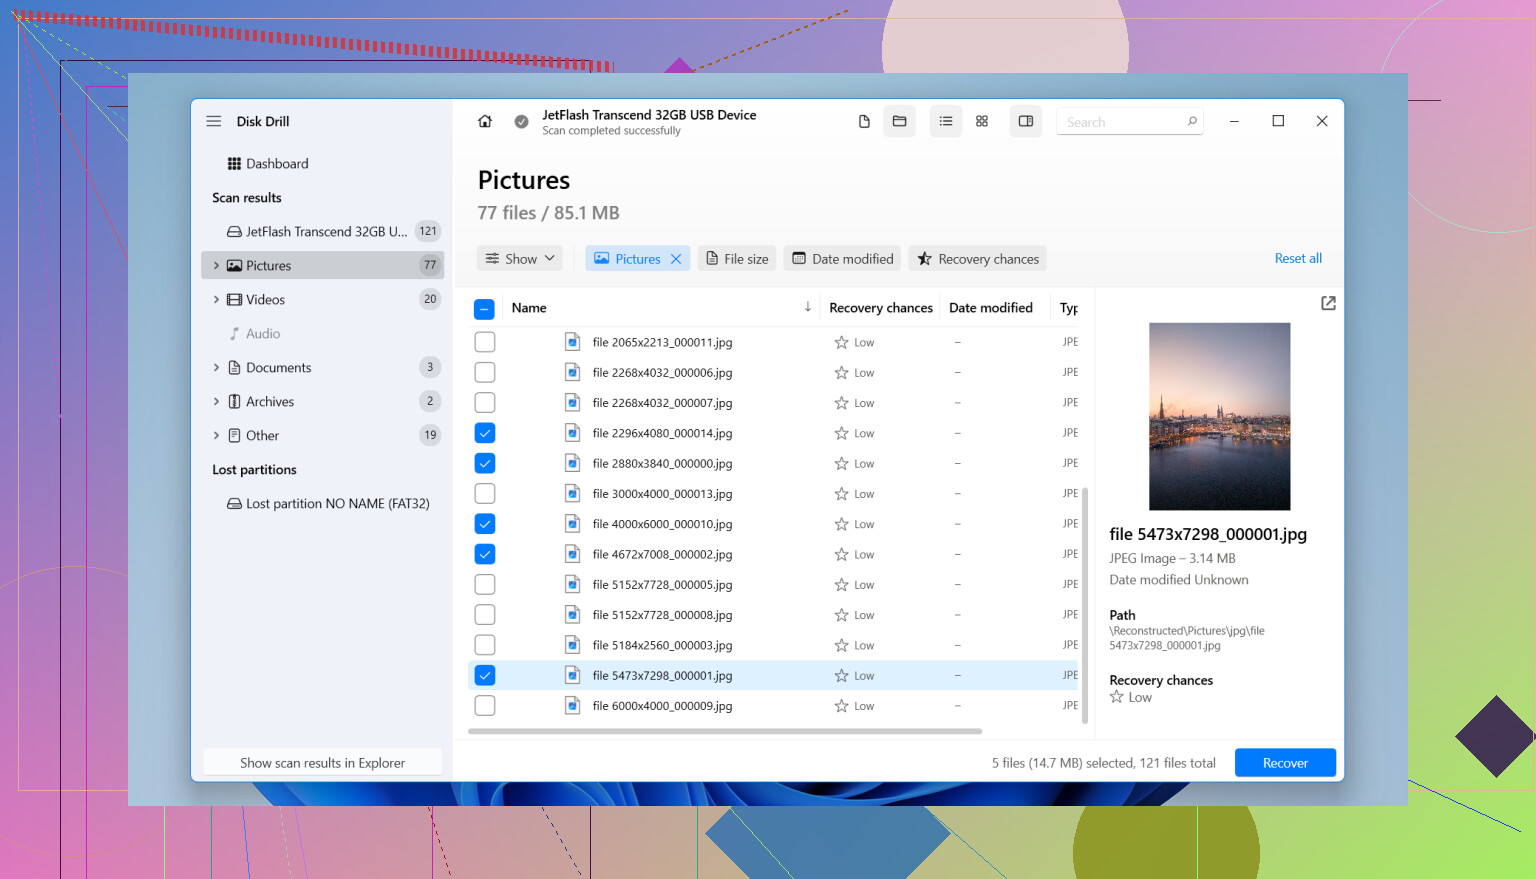Expand the Archives tree node chevron
Image resolution: width=1536 pixels, height=879 pixels.
click(216, 401)
